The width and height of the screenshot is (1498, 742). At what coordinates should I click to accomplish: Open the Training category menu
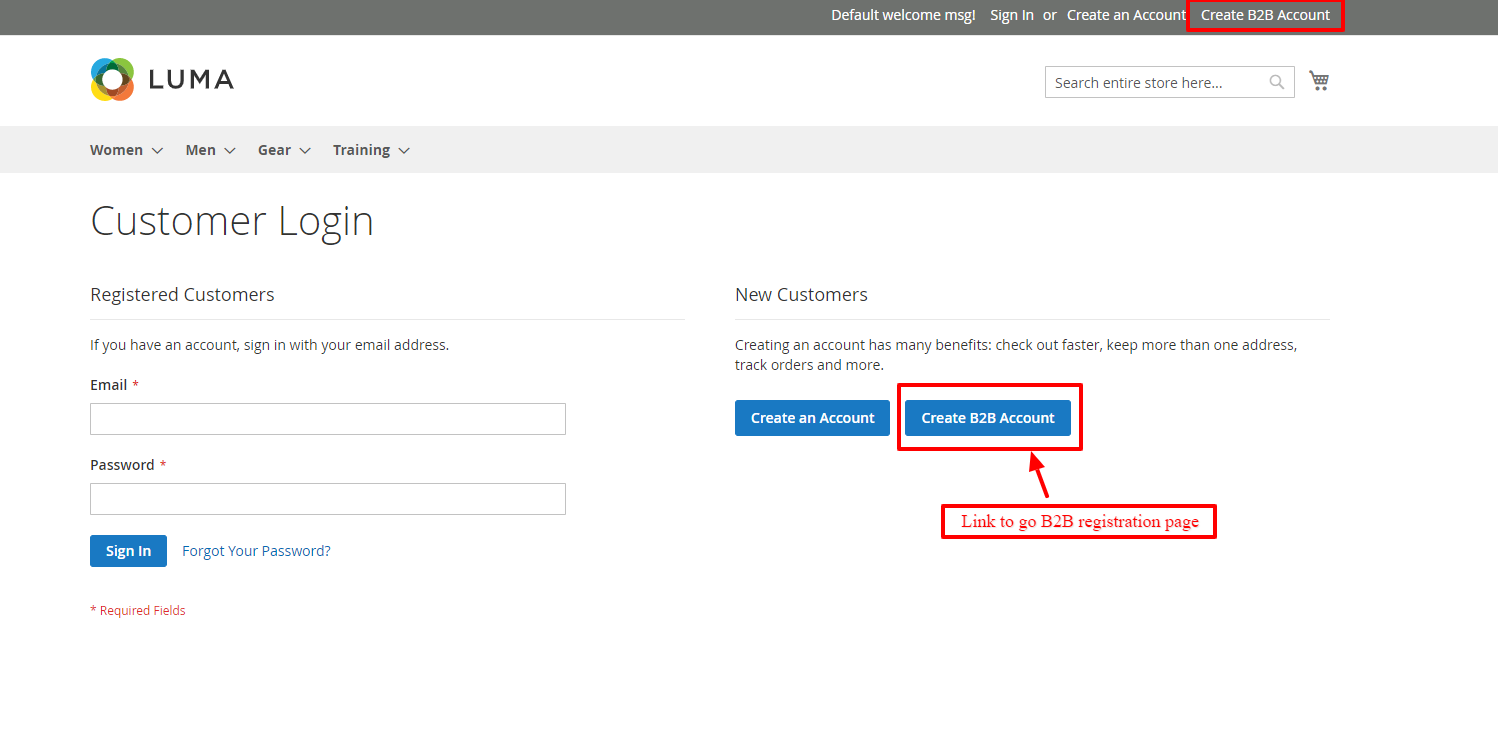[x=361, y=150]
